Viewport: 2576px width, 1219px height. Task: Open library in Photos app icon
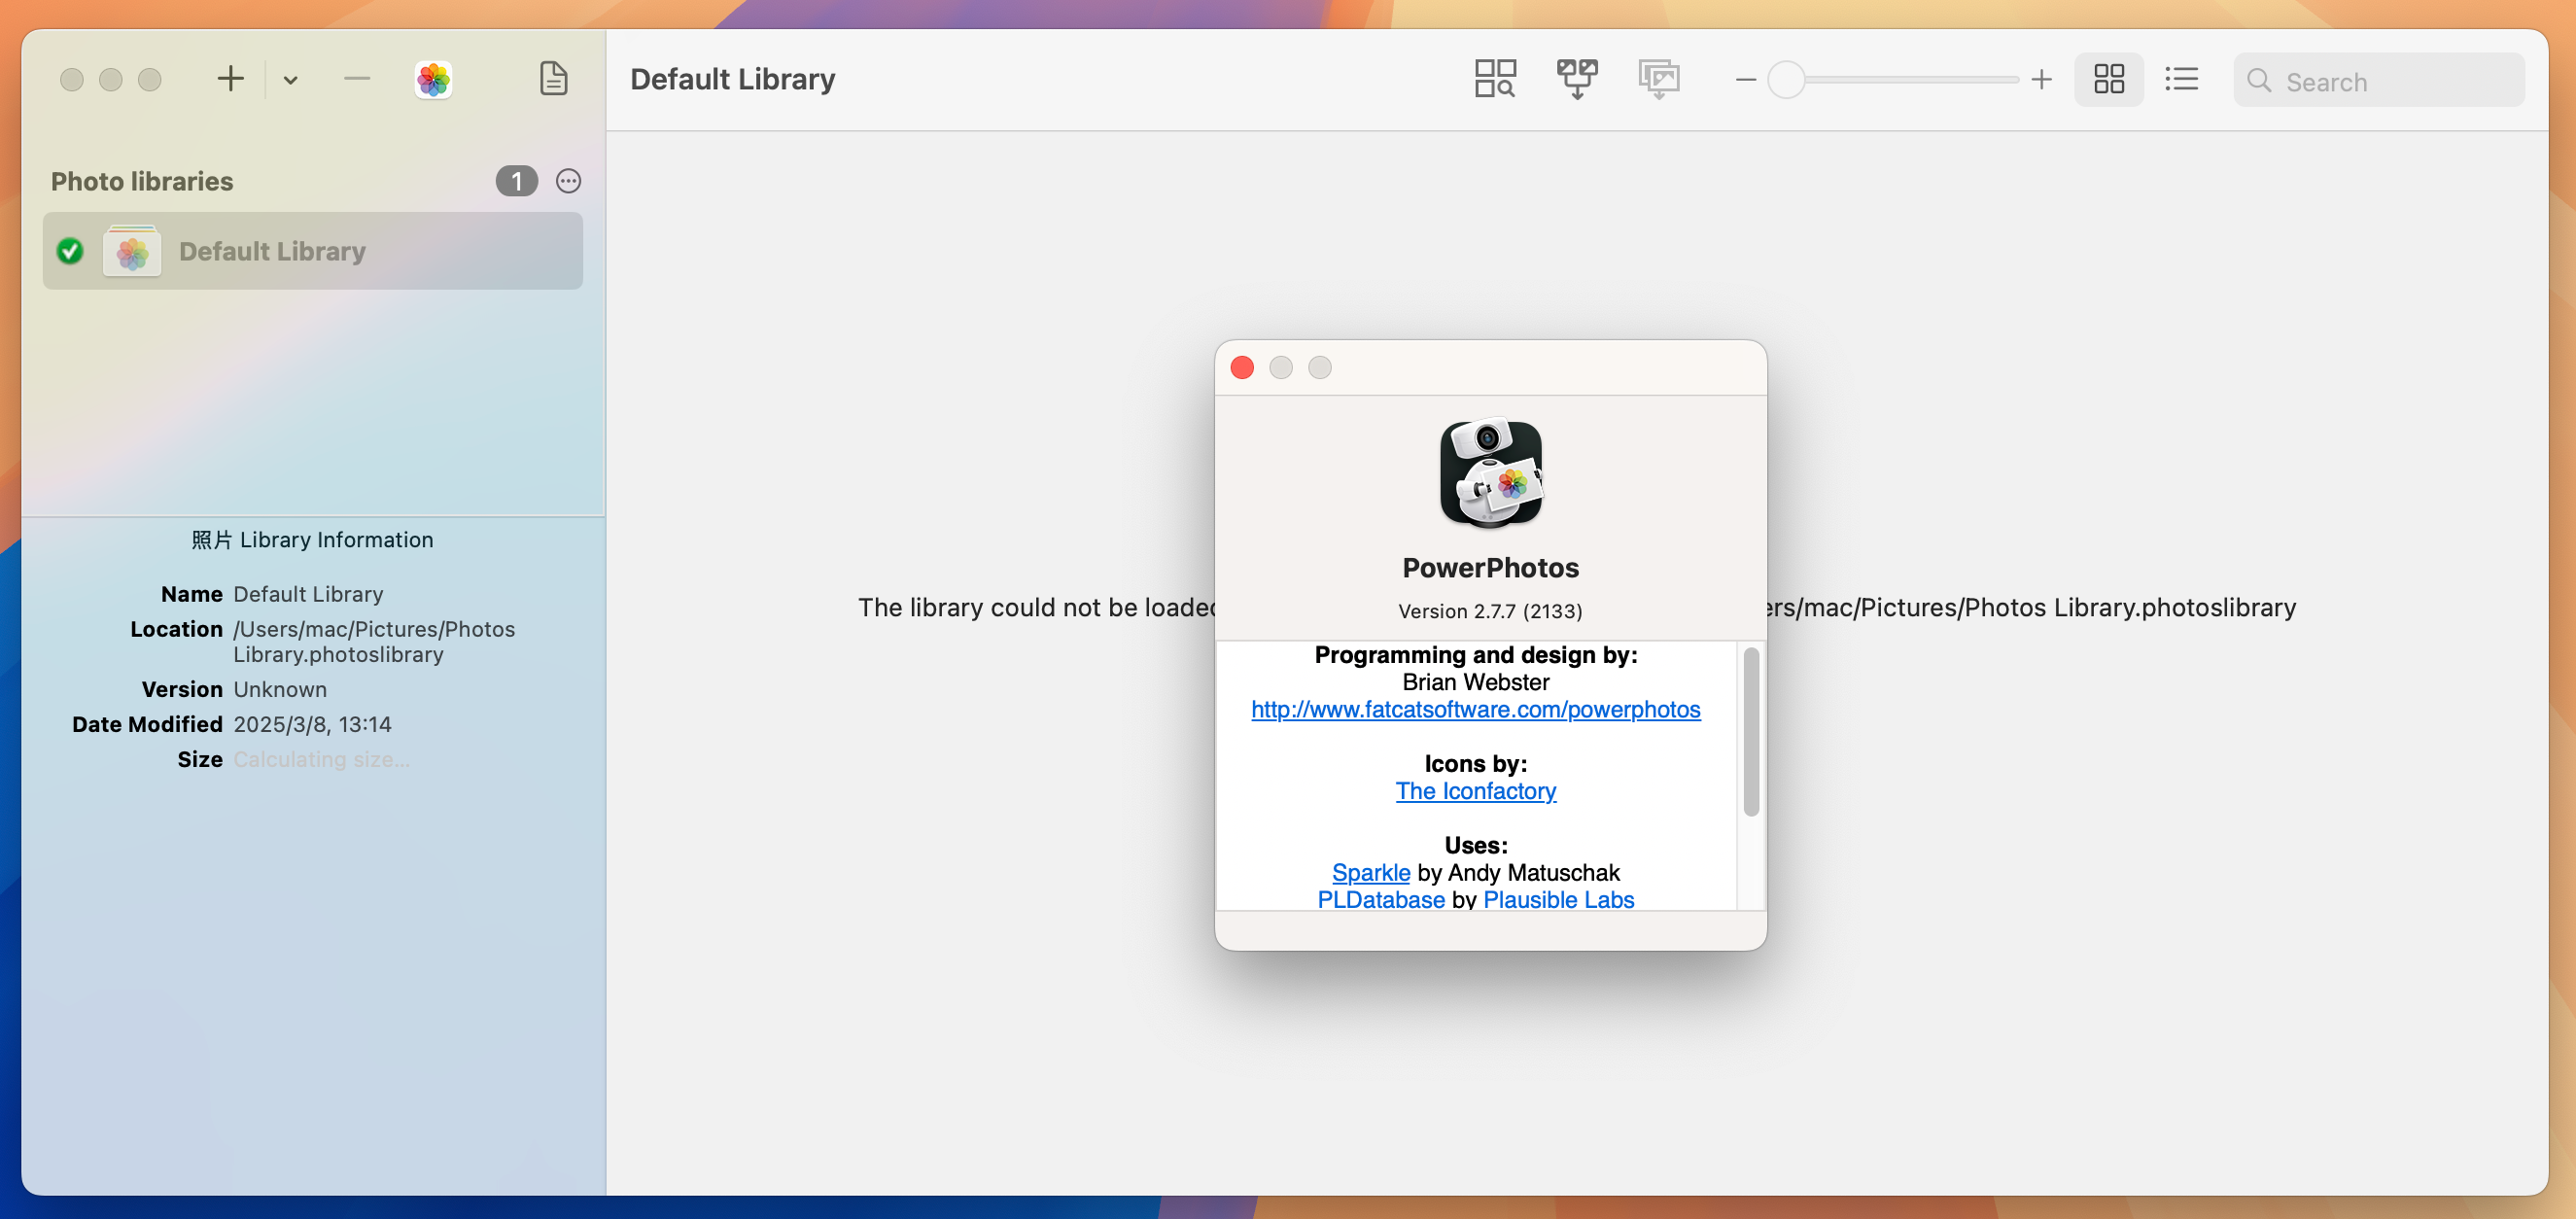coord(433,79)
